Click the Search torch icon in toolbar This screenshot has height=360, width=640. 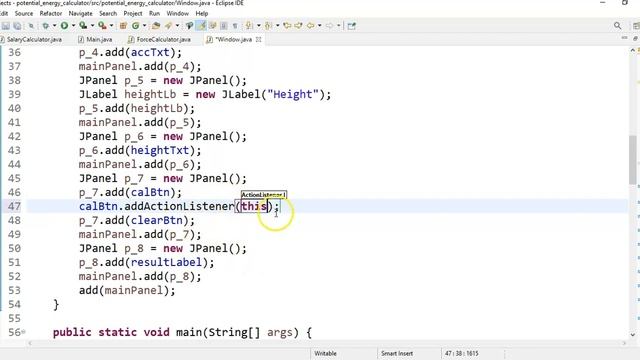pyautogui.click(x=189, y=26)
